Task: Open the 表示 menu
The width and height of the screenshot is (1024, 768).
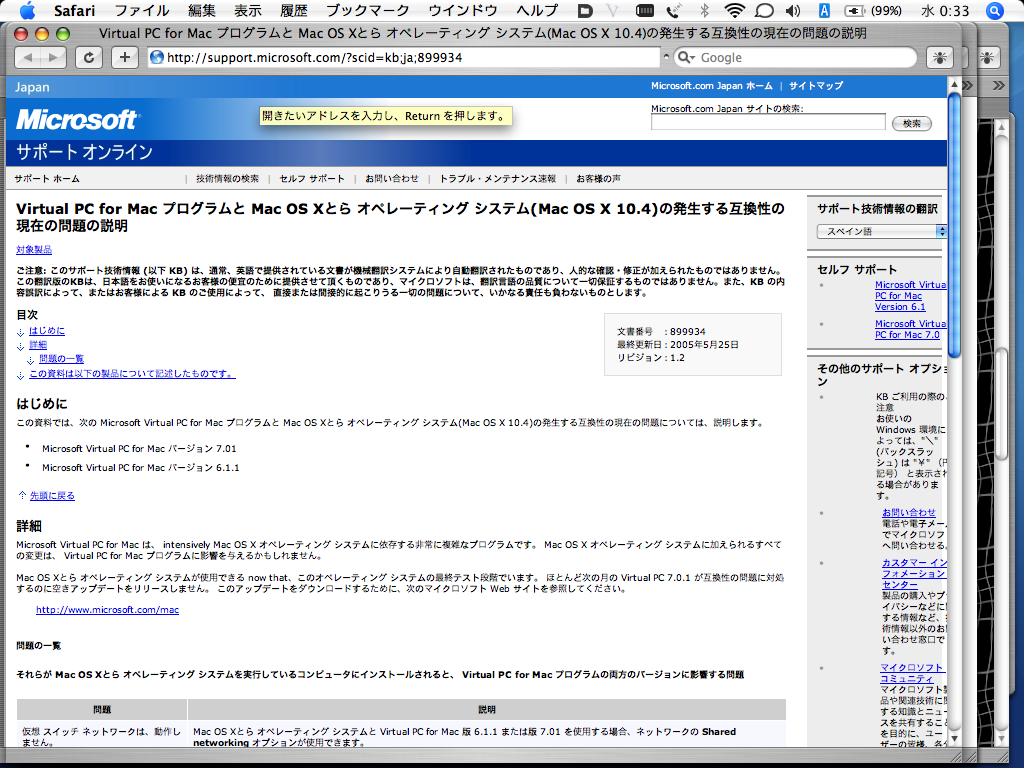Action: (x=248, y=10)
